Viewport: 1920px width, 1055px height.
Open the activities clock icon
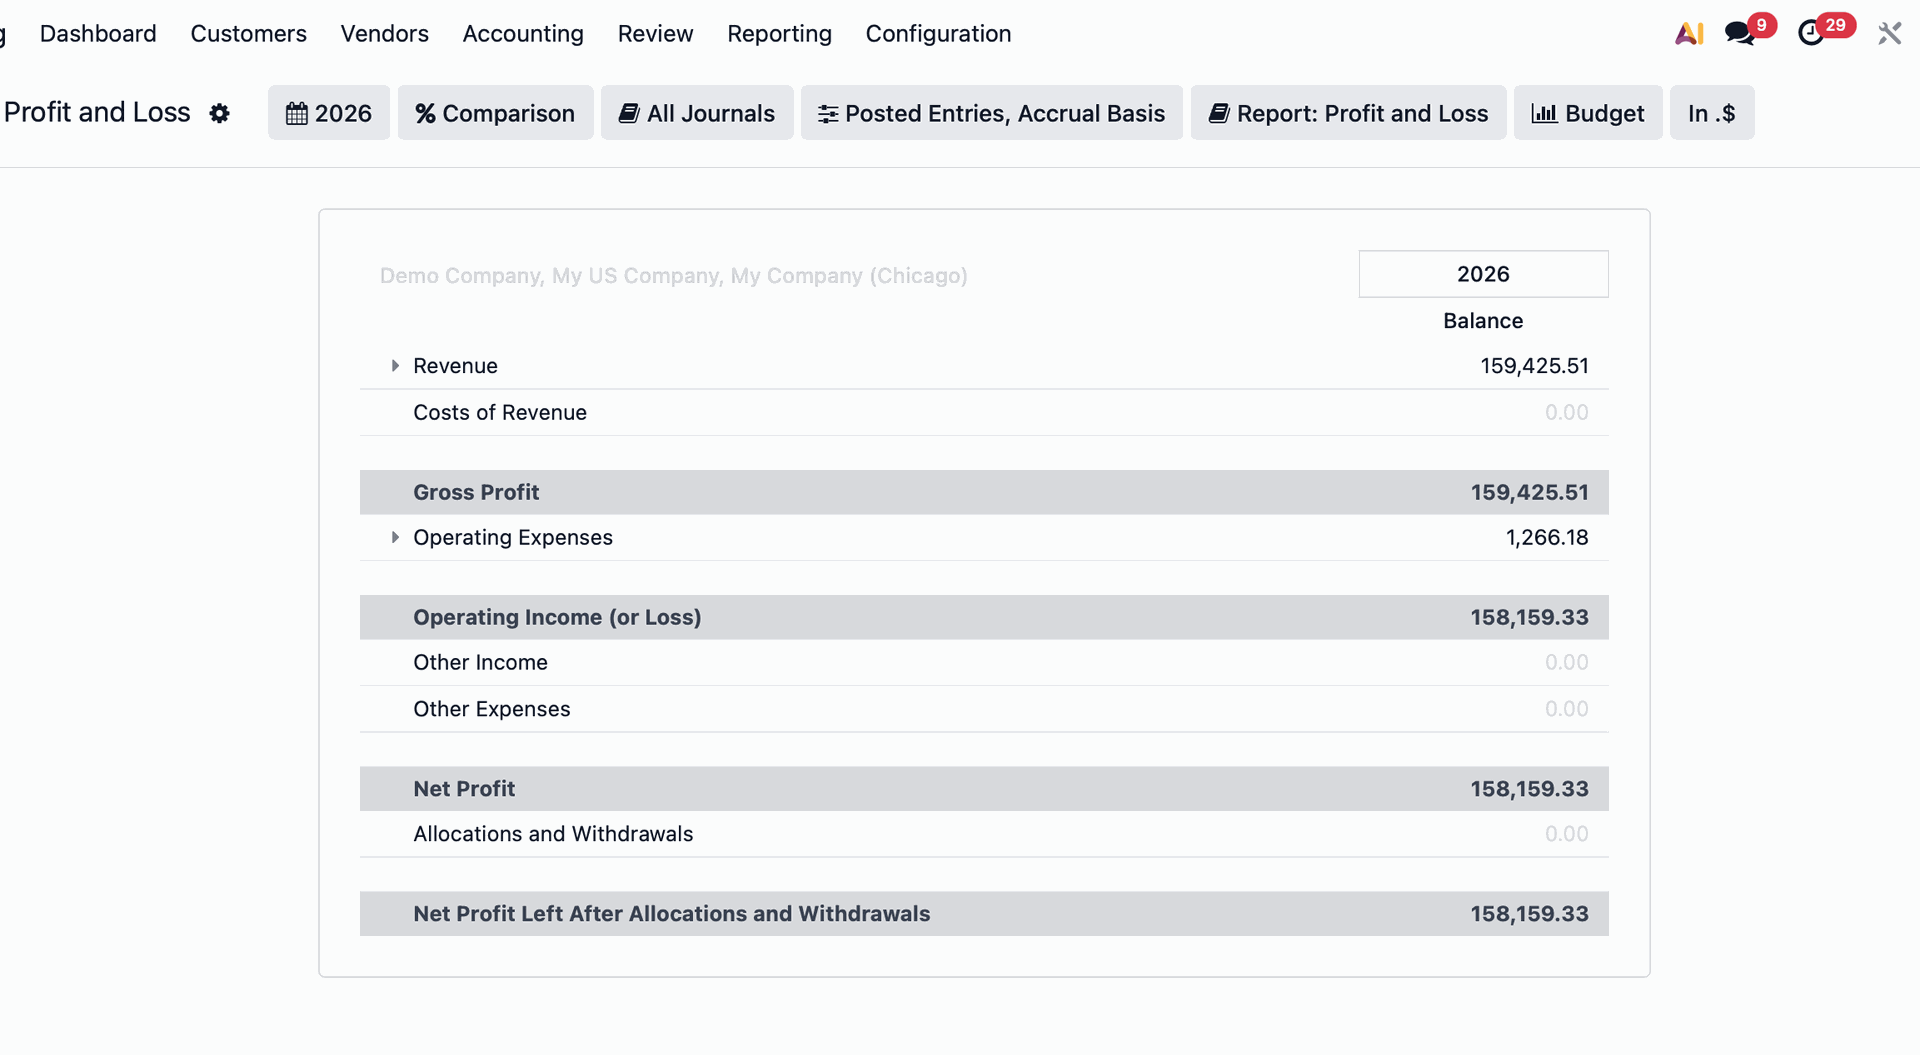[1811, 34]
